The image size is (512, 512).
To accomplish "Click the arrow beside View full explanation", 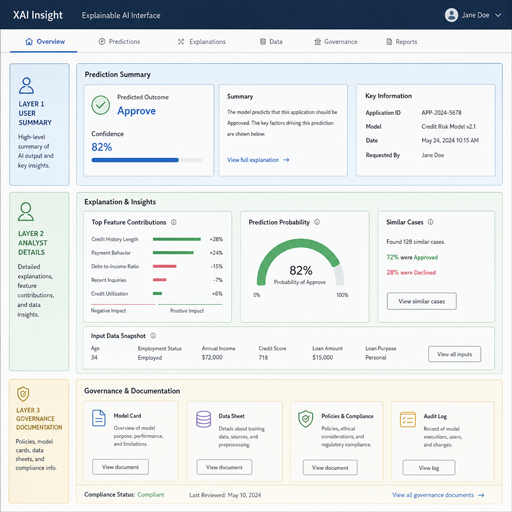I will (x=286, y=160).
